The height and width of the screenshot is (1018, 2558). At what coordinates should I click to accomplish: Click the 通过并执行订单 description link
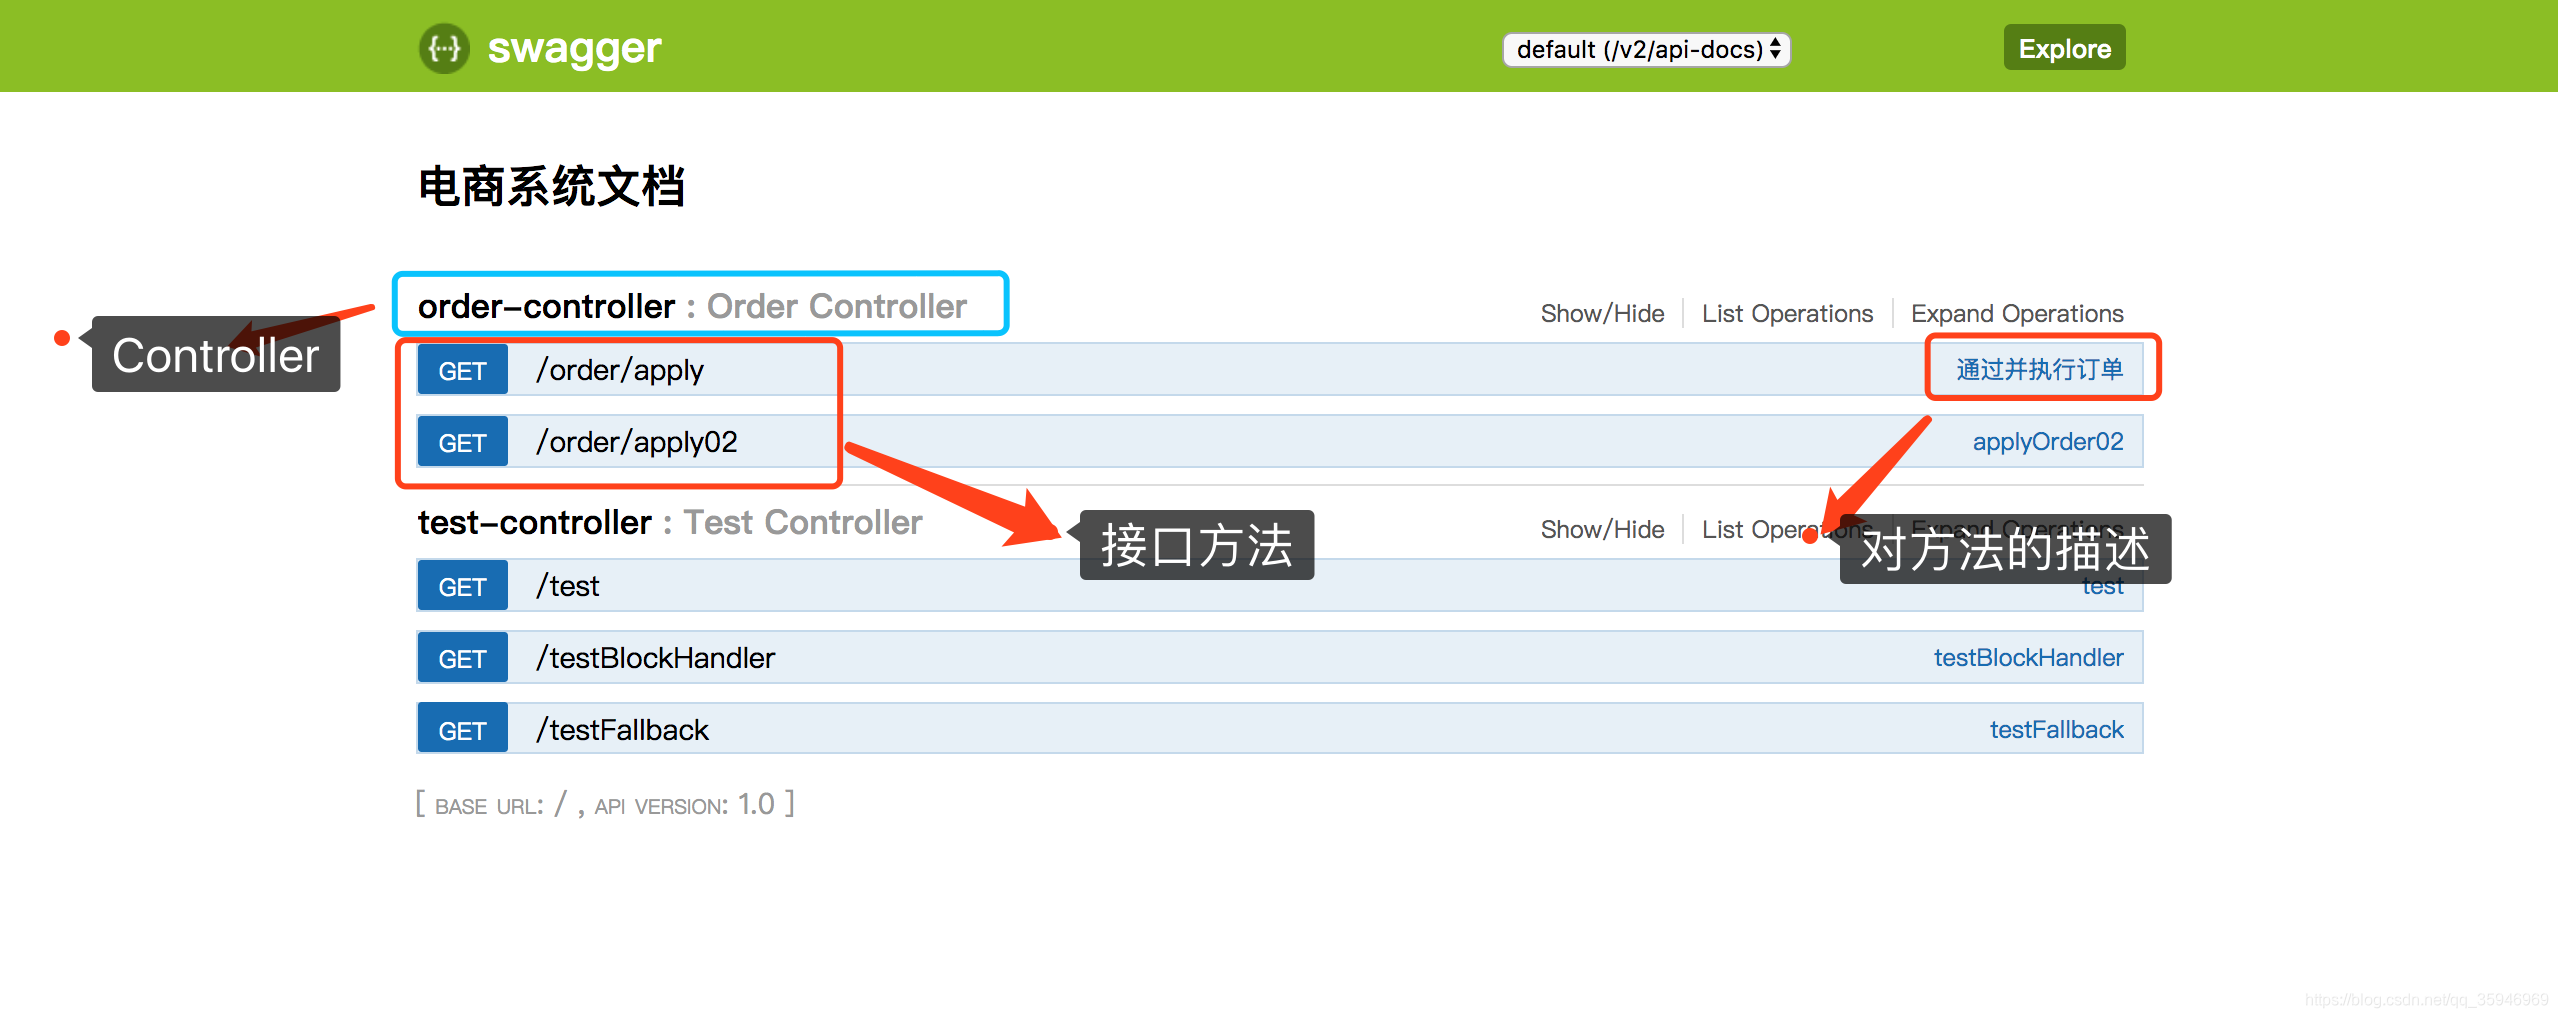point(2040,369)
